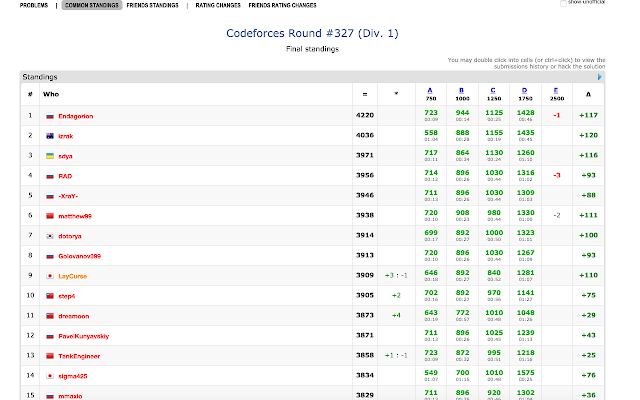The height and width of the screenshot is (400, 640).
Task: Click the flag icon next to dreamoon
Action: coord(50,316)
